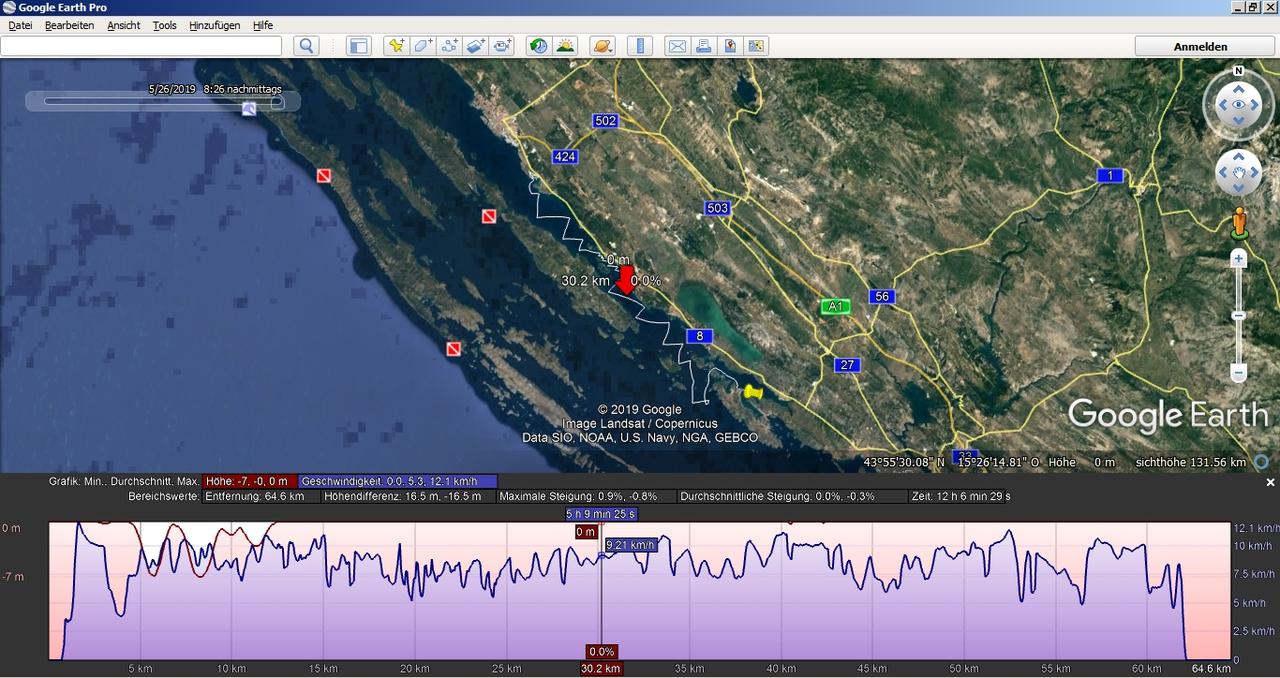This screenshot has width=1280, height=678.
Task: Open the planet switcher dropdown icon
Action: (x=603, y=46)
